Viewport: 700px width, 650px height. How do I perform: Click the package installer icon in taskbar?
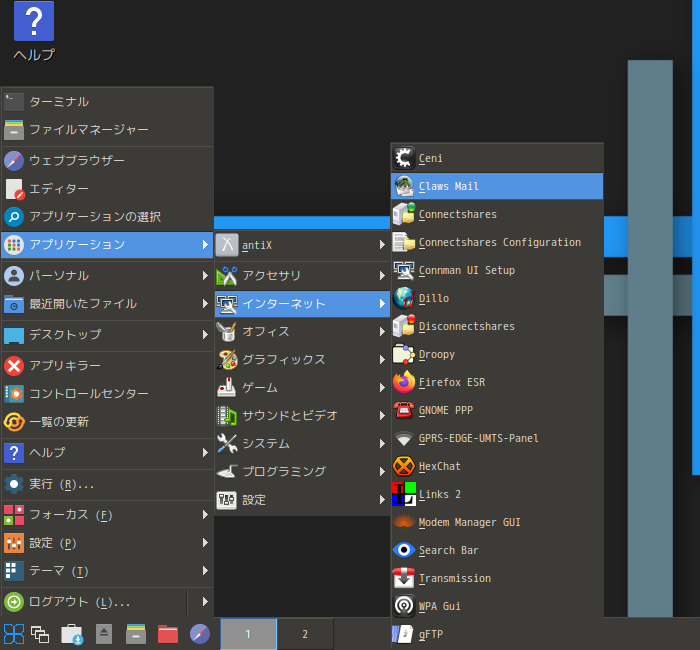coord(72,634)
